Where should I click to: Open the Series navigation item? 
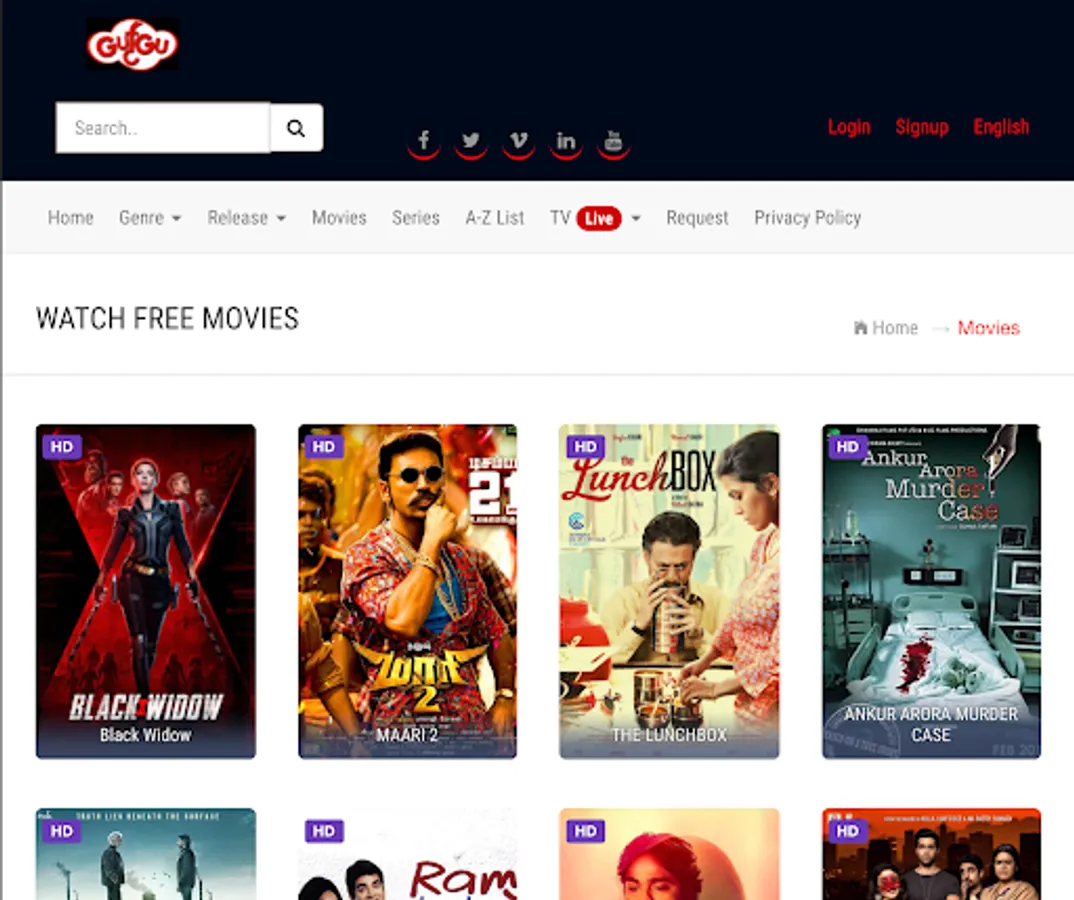click(x=416, y=218)
